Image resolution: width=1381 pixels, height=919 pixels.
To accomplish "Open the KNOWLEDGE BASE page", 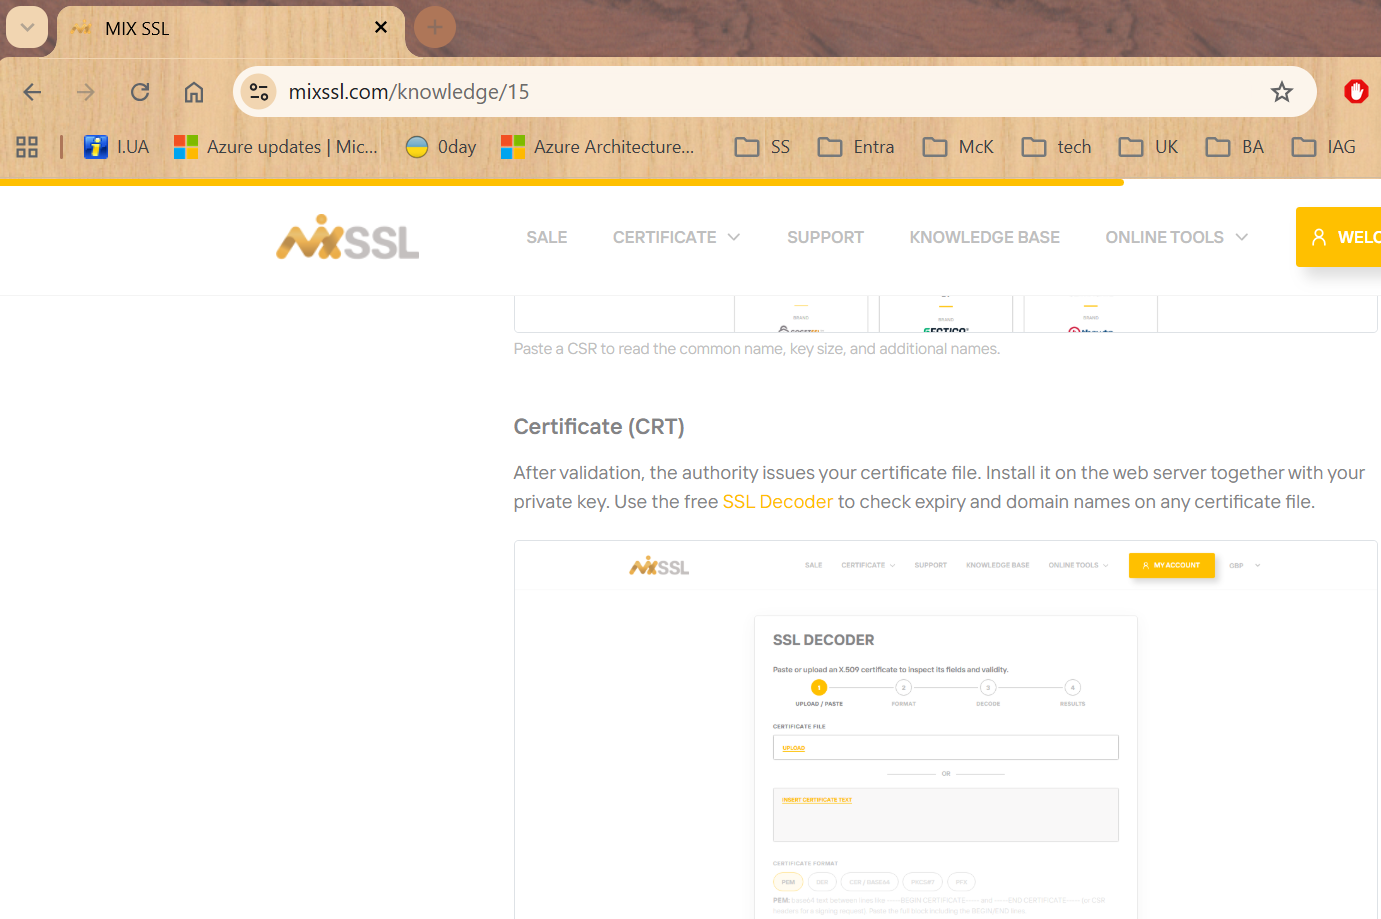I will tap(984, 238).
